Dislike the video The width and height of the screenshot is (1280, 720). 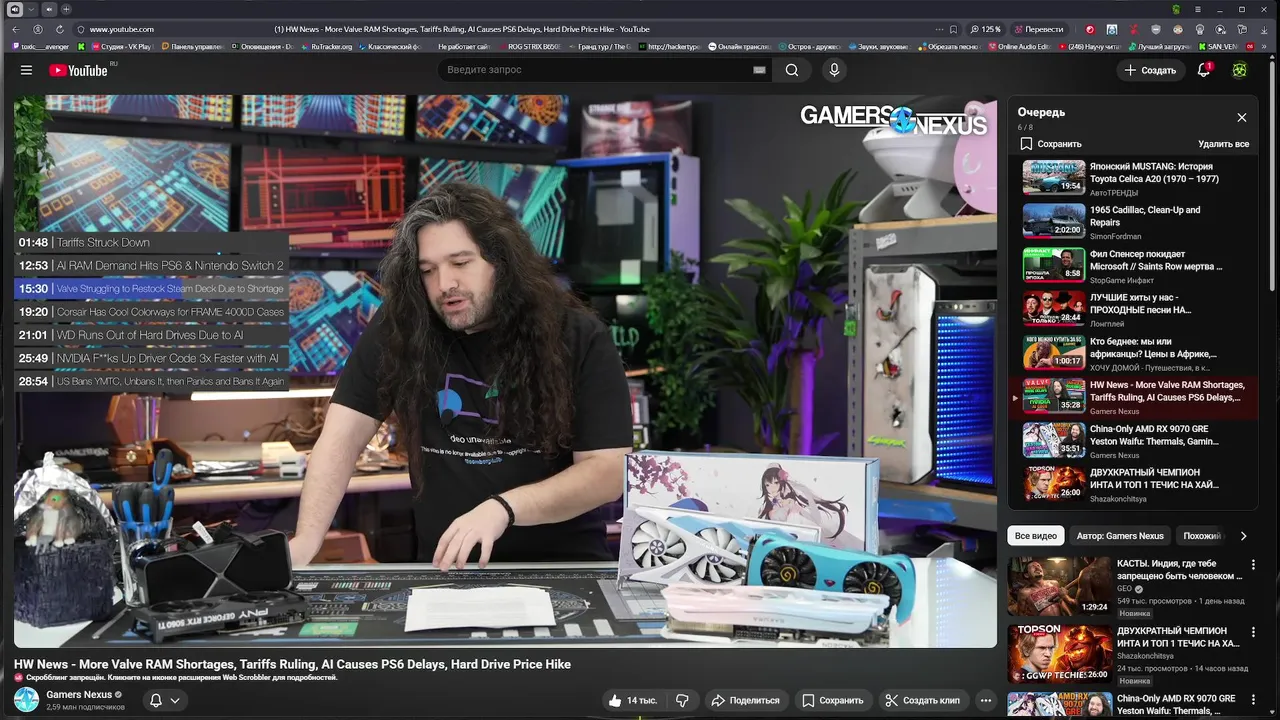(682, 701)
